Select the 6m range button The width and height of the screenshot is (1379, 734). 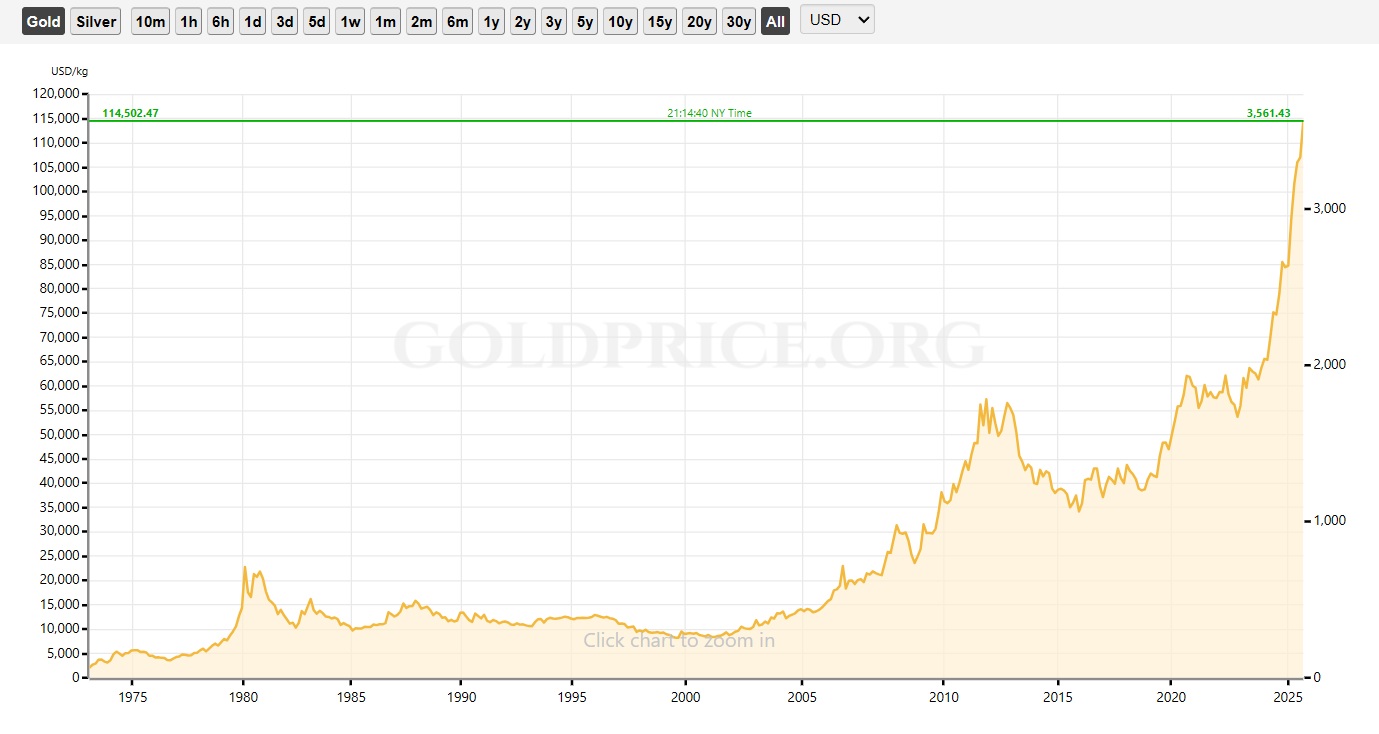pyautogui.click(x=458, y=21)
